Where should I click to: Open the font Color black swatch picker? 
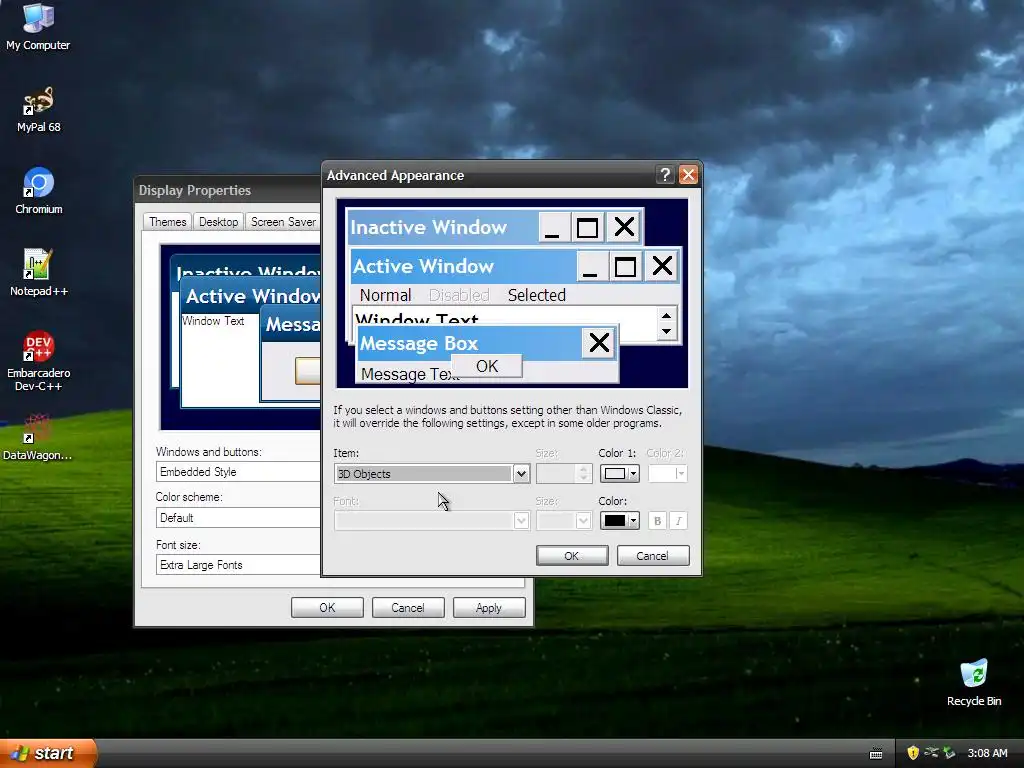[619, 520]
